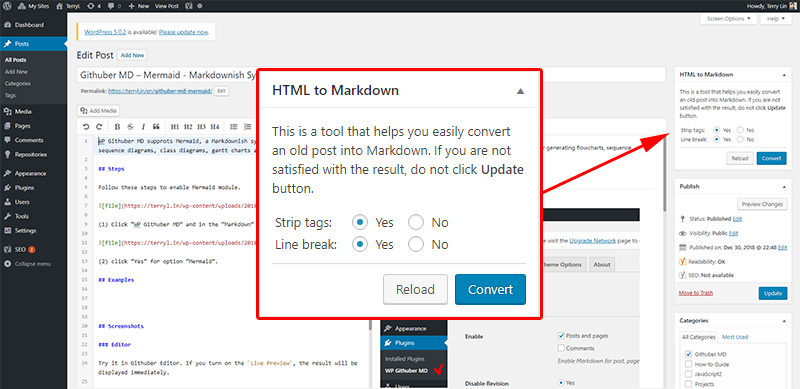800x389 pixels.
Task: Insert heading with the H4 toolbar button
Action: (214, 127)
